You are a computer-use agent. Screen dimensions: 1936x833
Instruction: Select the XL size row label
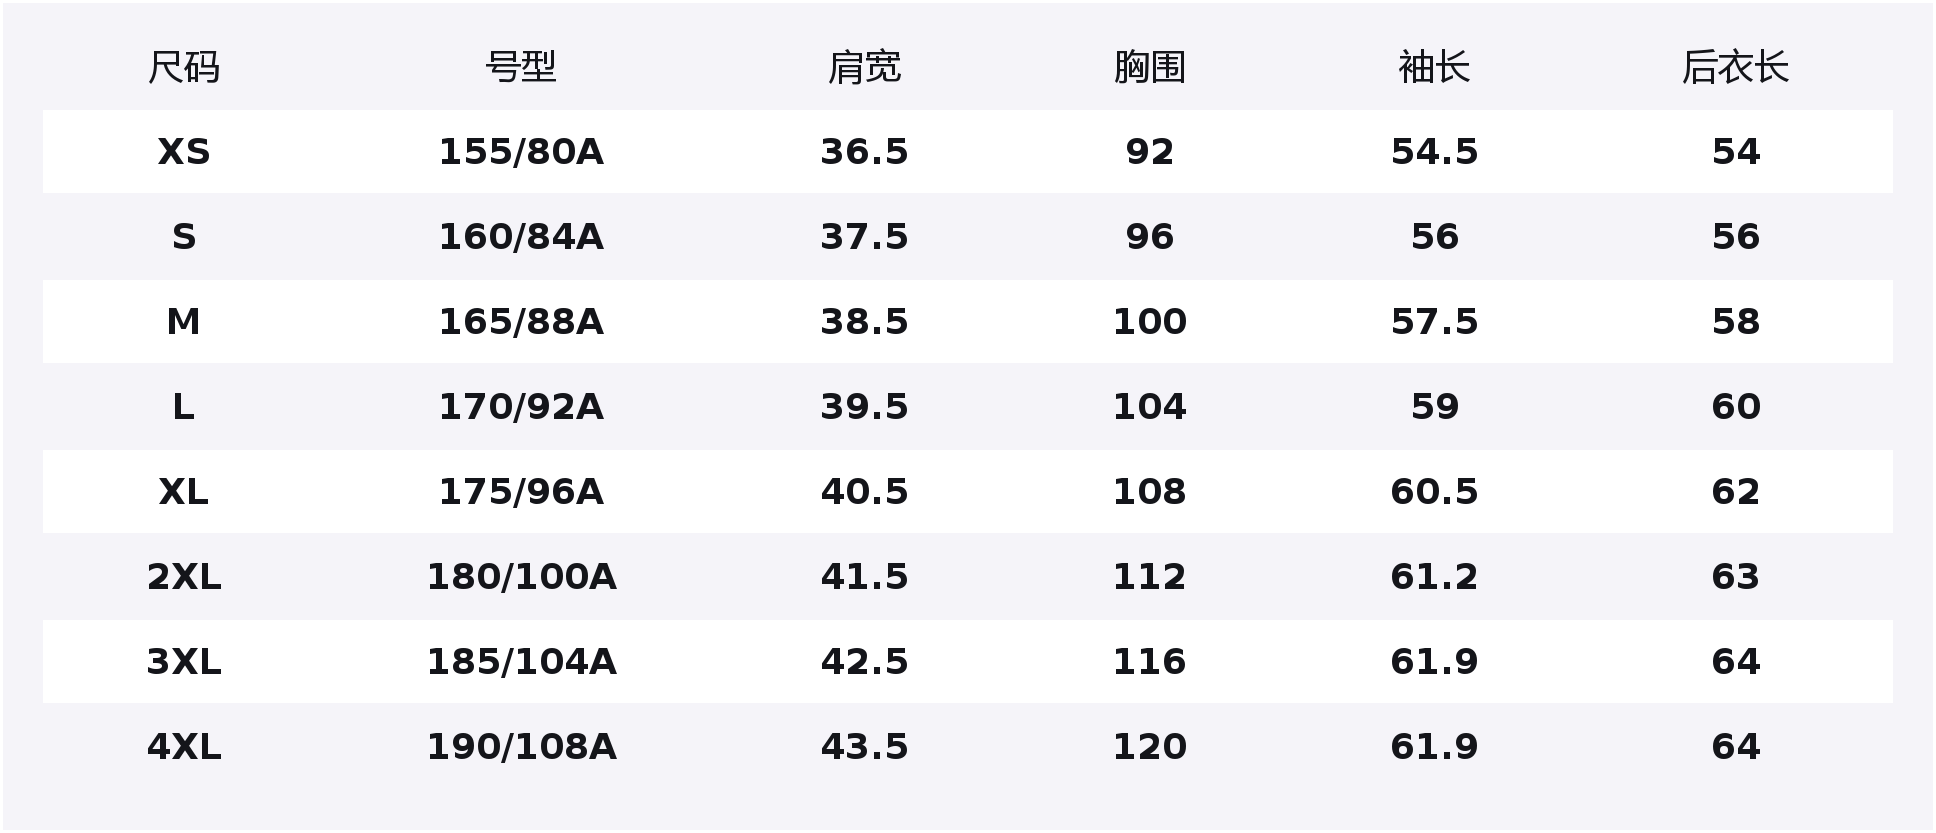tap(184, 492)
